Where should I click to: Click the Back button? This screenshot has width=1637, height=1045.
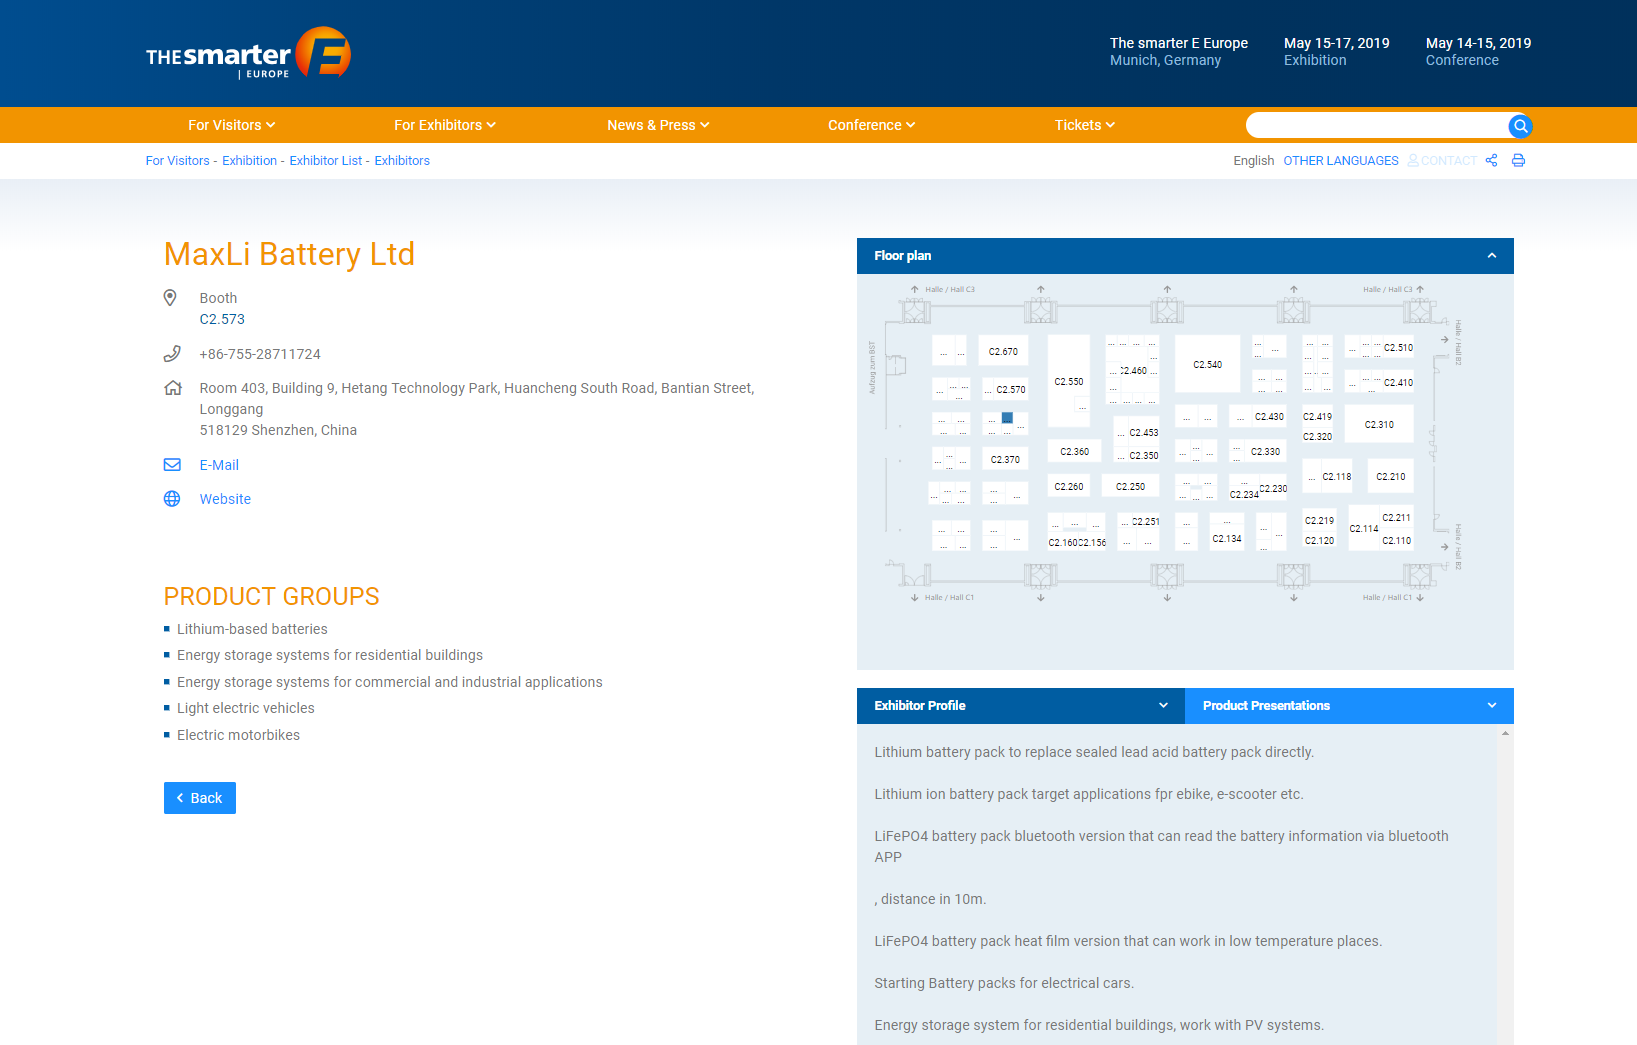(200, 798)
